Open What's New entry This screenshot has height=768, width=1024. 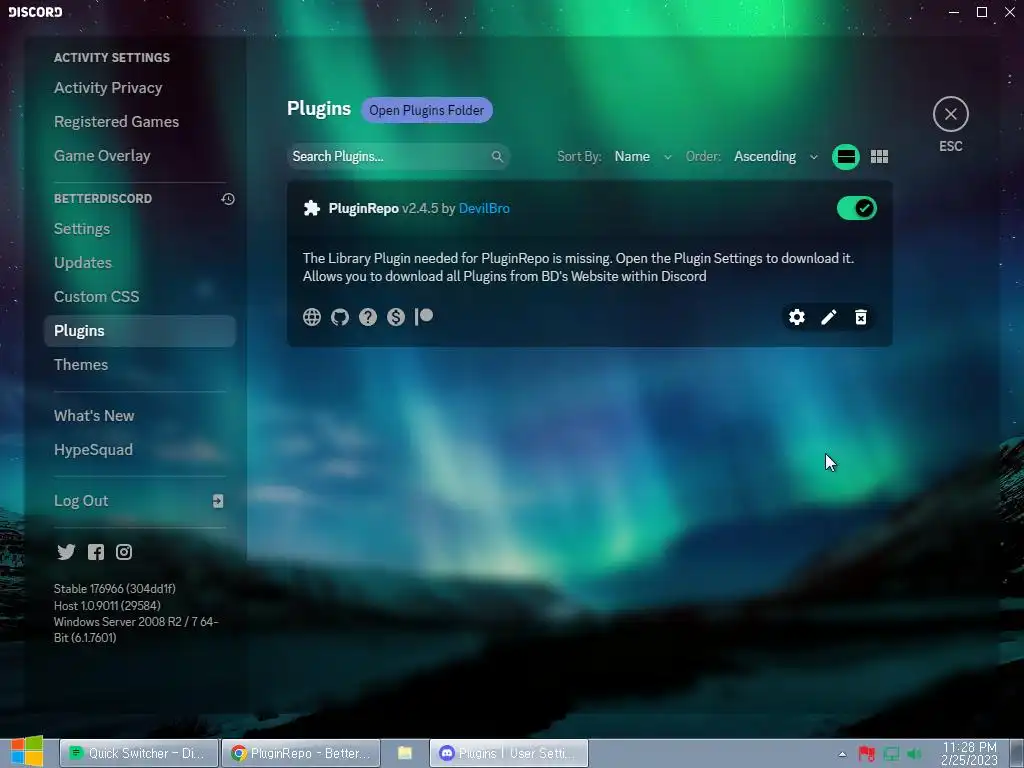point(140,416)
